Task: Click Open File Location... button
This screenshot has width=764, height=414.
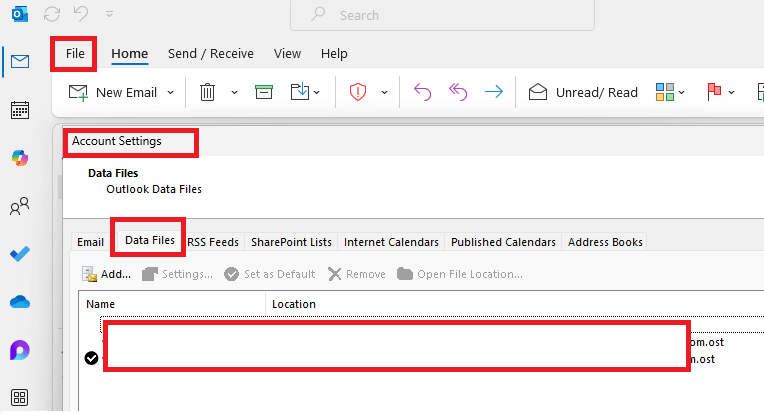Action: [x=459, y=274]
